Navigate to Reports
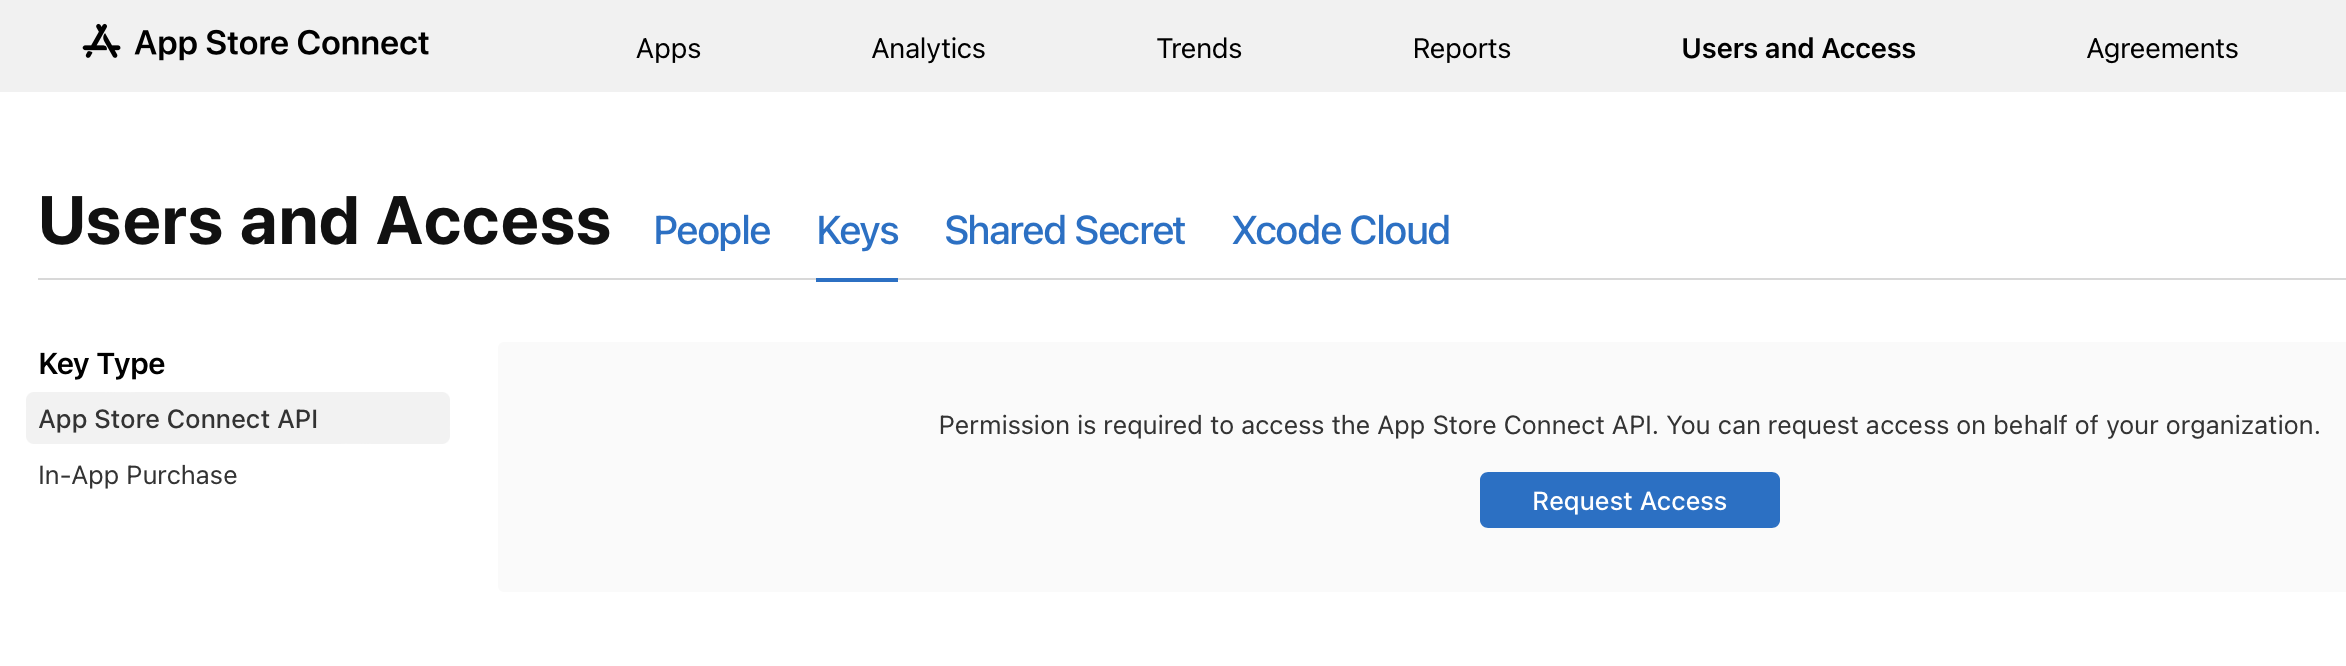Viewport: 2346px width, 666px height. tap(1461, 48)
